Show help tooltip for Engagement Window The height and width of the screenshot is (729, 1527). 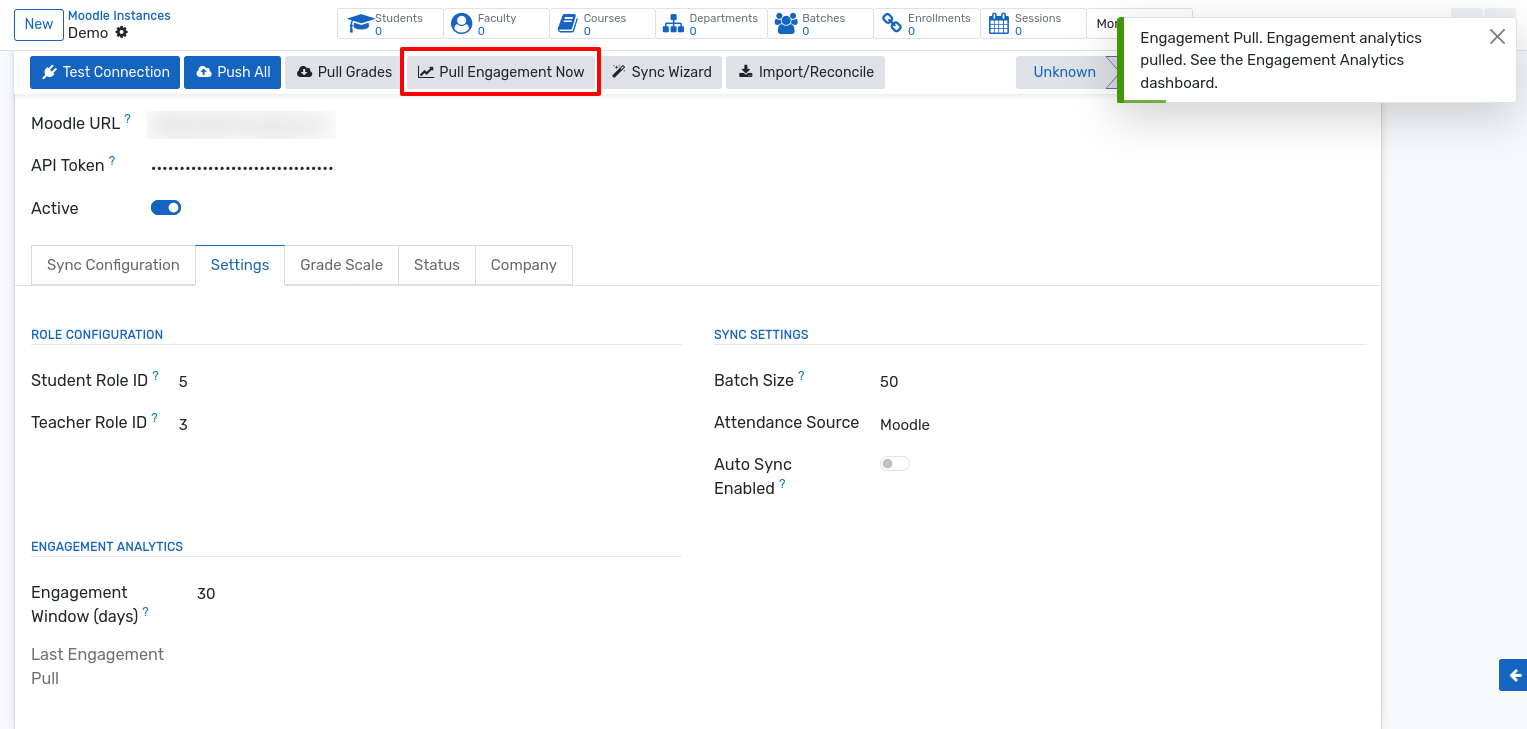145,611
